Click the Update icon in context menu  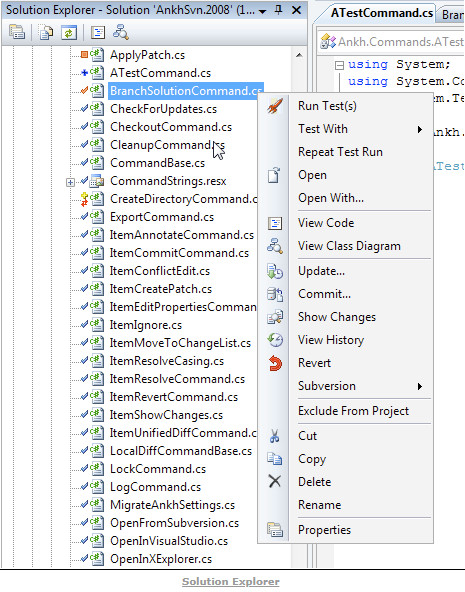[275, 271]
